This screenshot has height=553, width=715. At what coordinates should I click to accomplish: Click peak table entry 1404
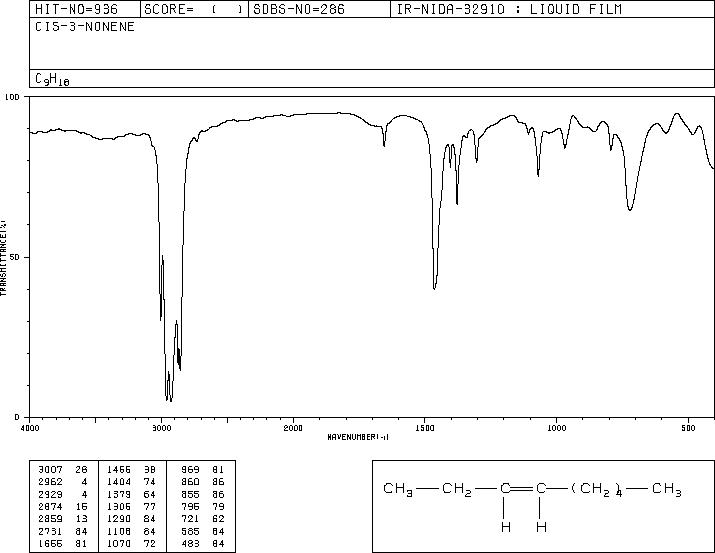tap(119, 481)
